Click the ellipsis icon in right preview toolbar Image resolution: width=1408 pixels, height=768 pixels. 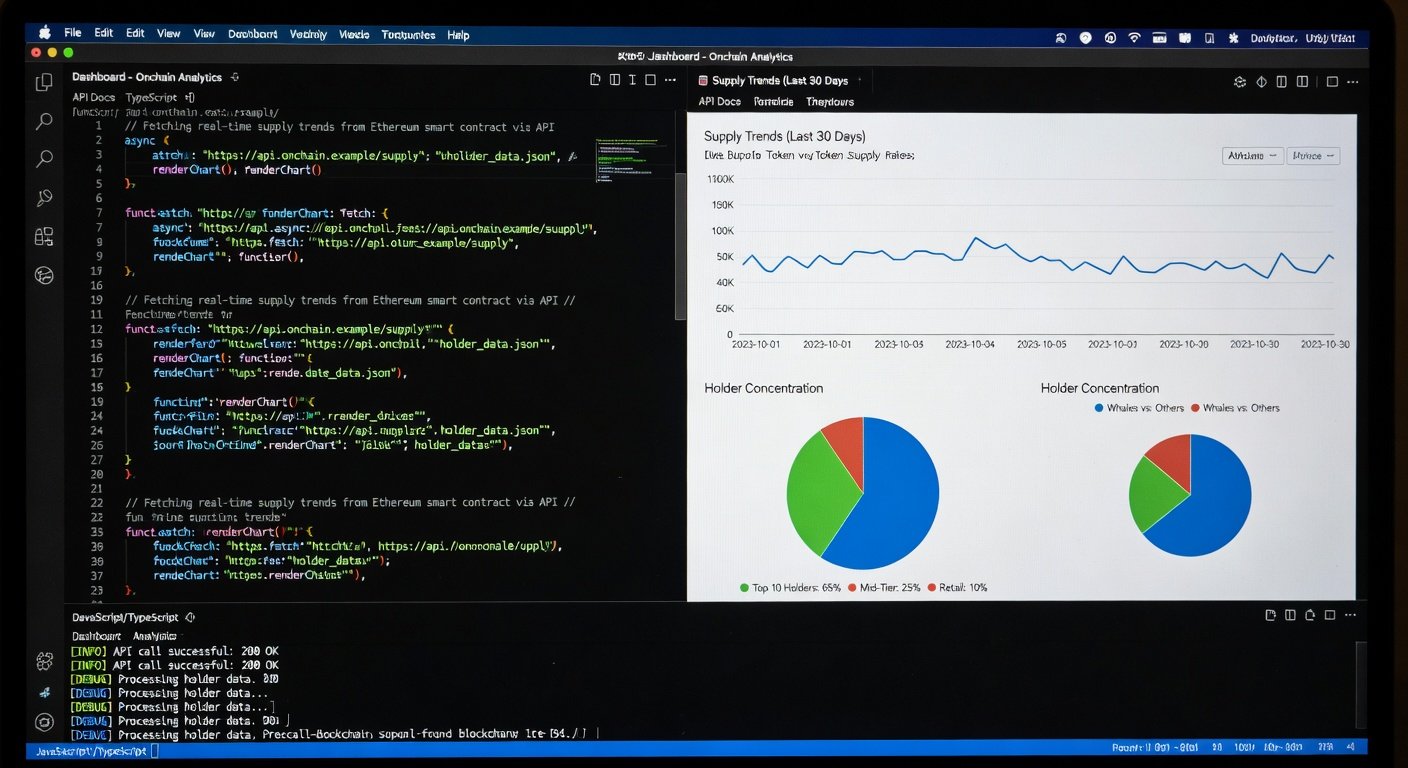tap(1351, 82)
